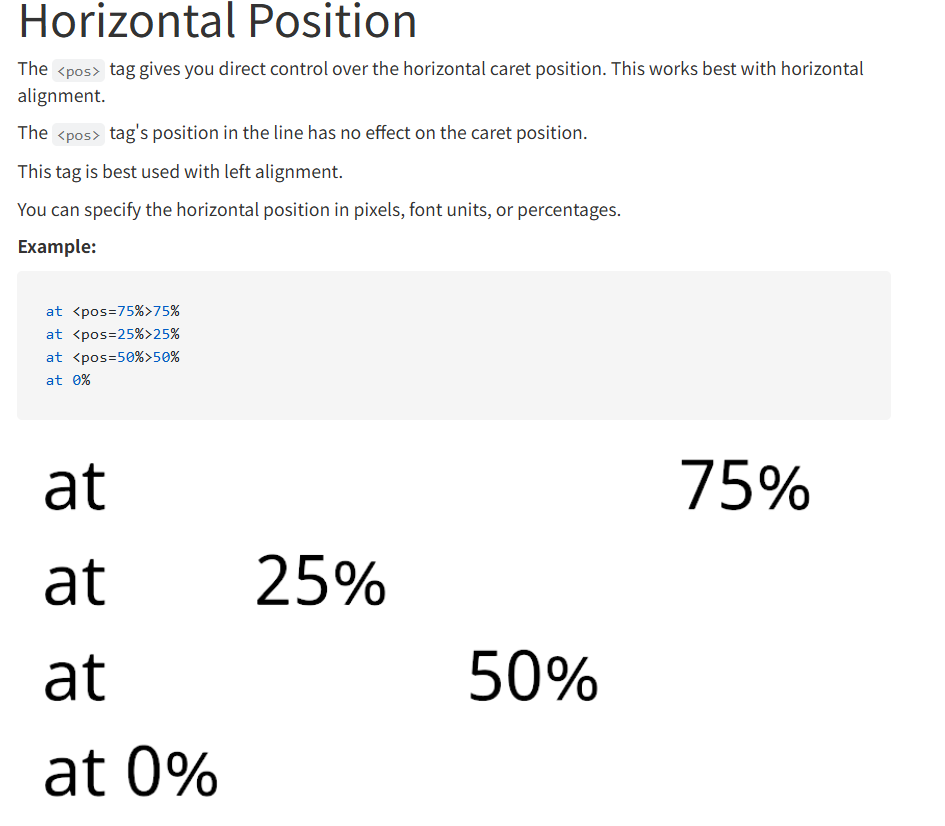Click the large "at" in the 25% row

point(75,582)
